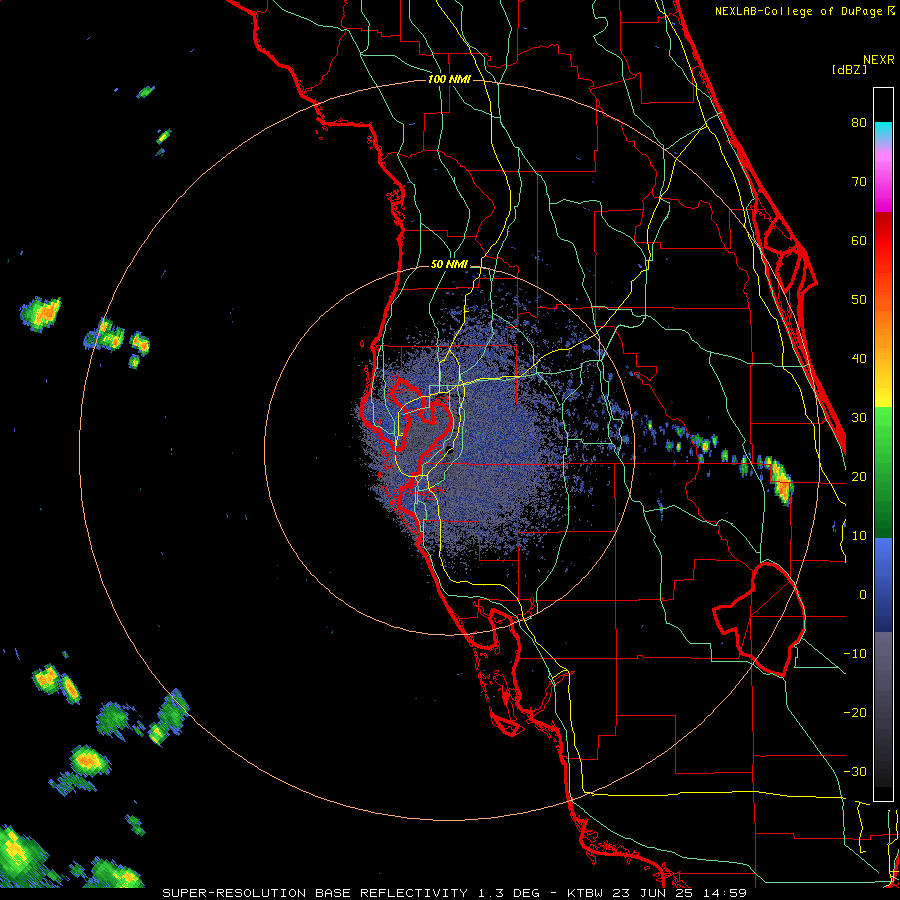Select the 70 value on the dBZ scale
This screenshot has width=900, height=900.
click(x=859, y=181)
